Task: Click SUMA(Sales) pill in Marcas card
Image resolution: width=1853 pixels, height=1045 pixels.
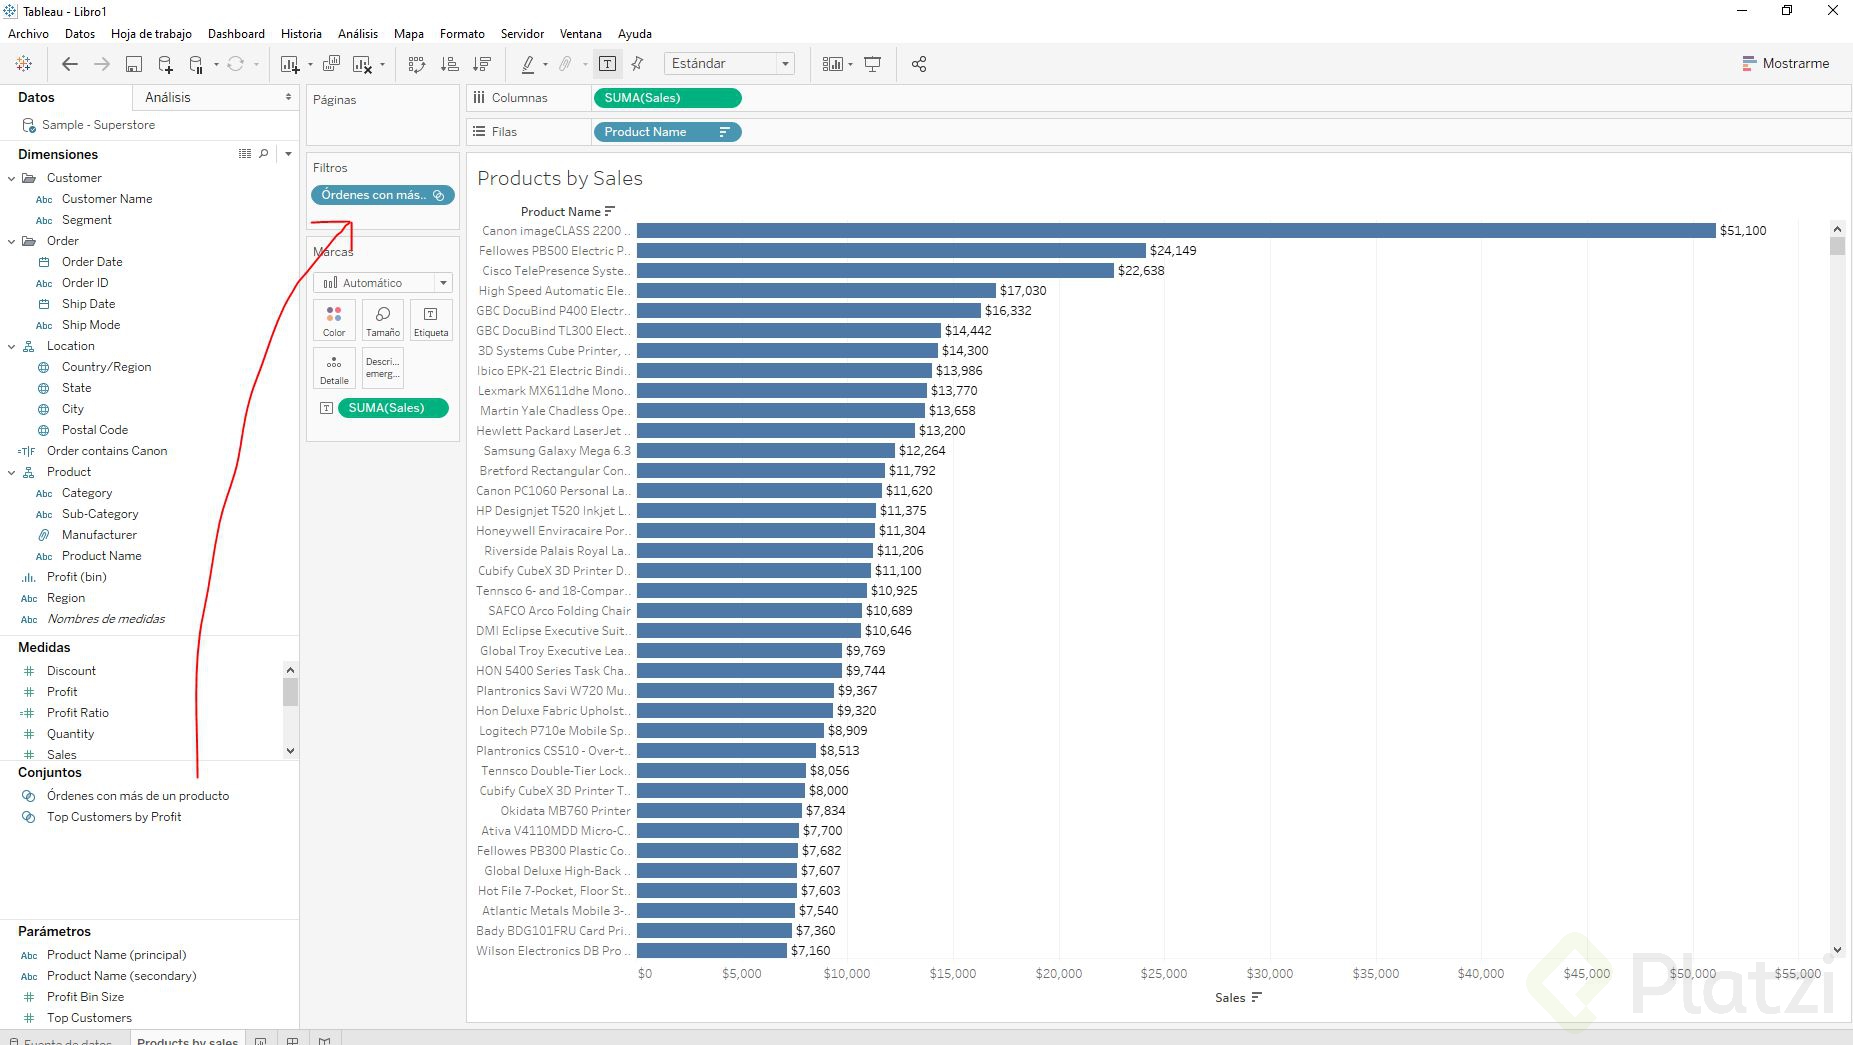Action: tap(393, 408)
